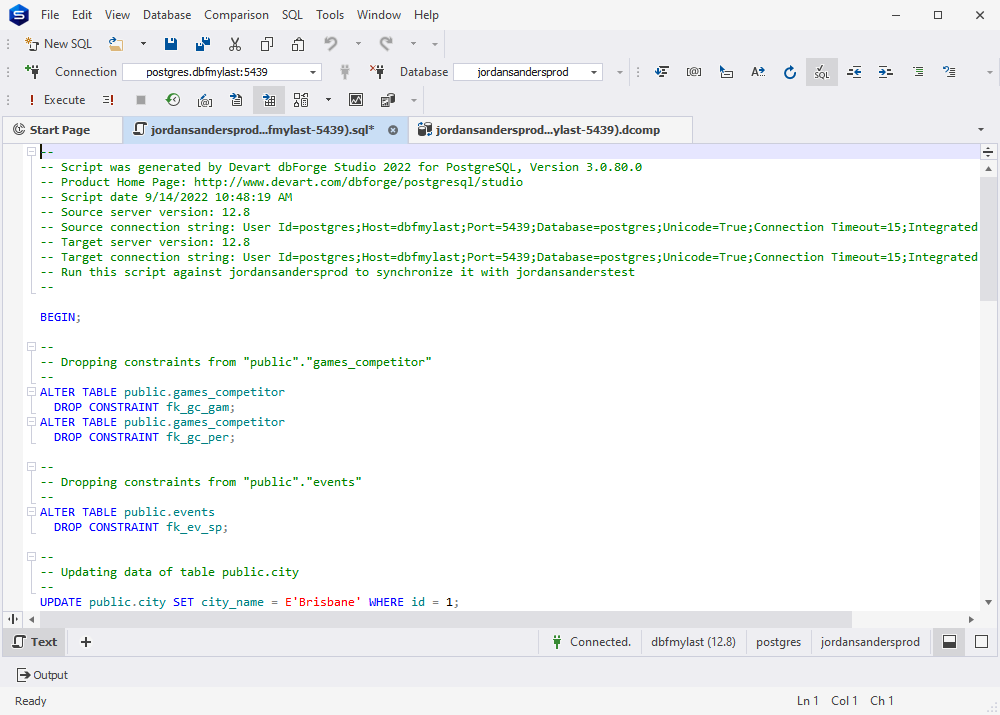Viewport: 1000px width, 715px height.
Task: Open a file with the folder icon
Action: pyautogui.click(x=115, y=44)
